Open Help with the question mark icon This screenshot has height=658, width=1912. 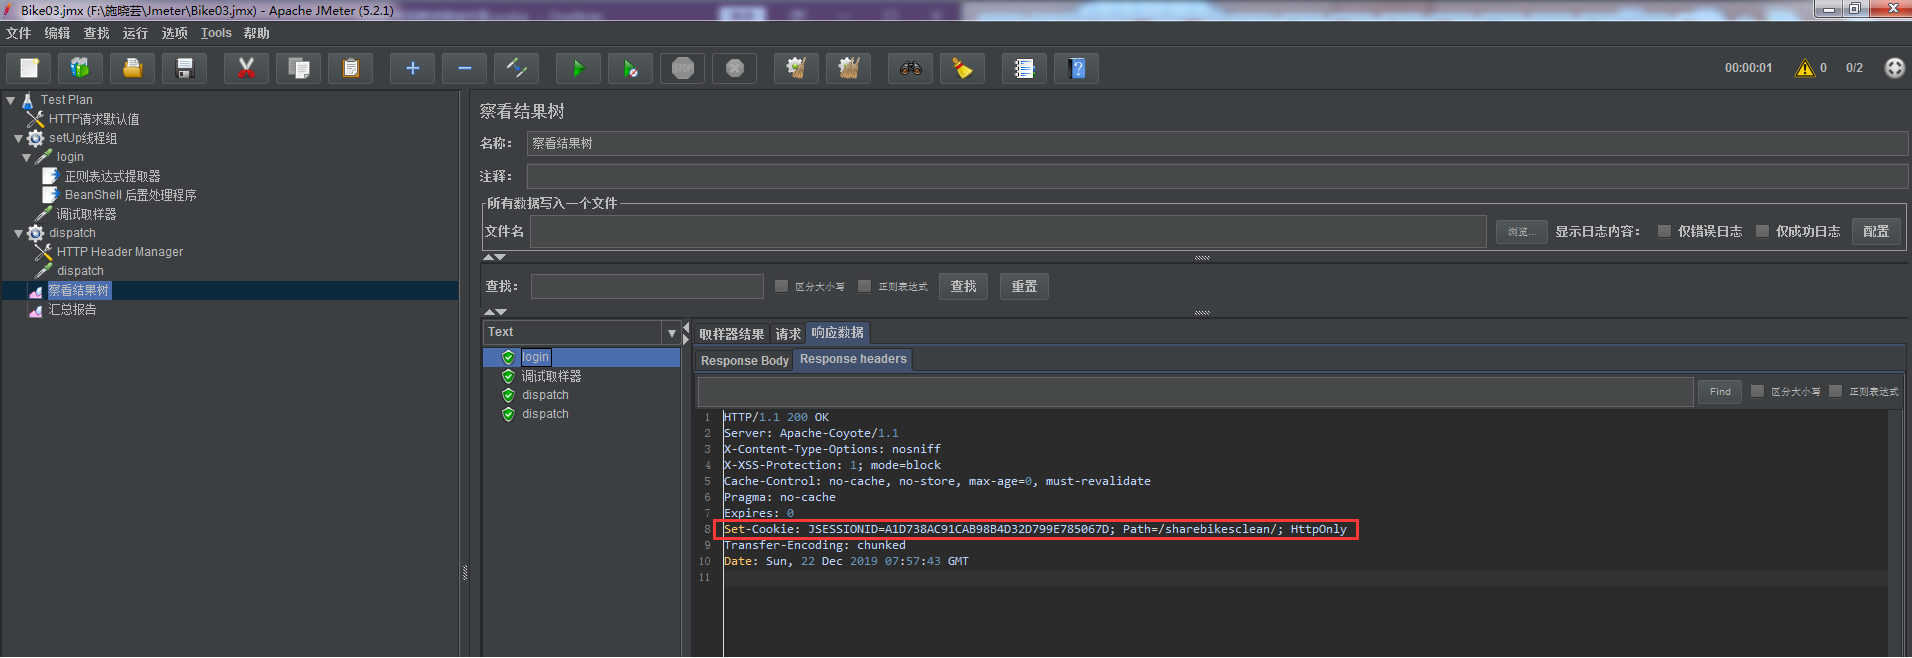coord(1076,68)
